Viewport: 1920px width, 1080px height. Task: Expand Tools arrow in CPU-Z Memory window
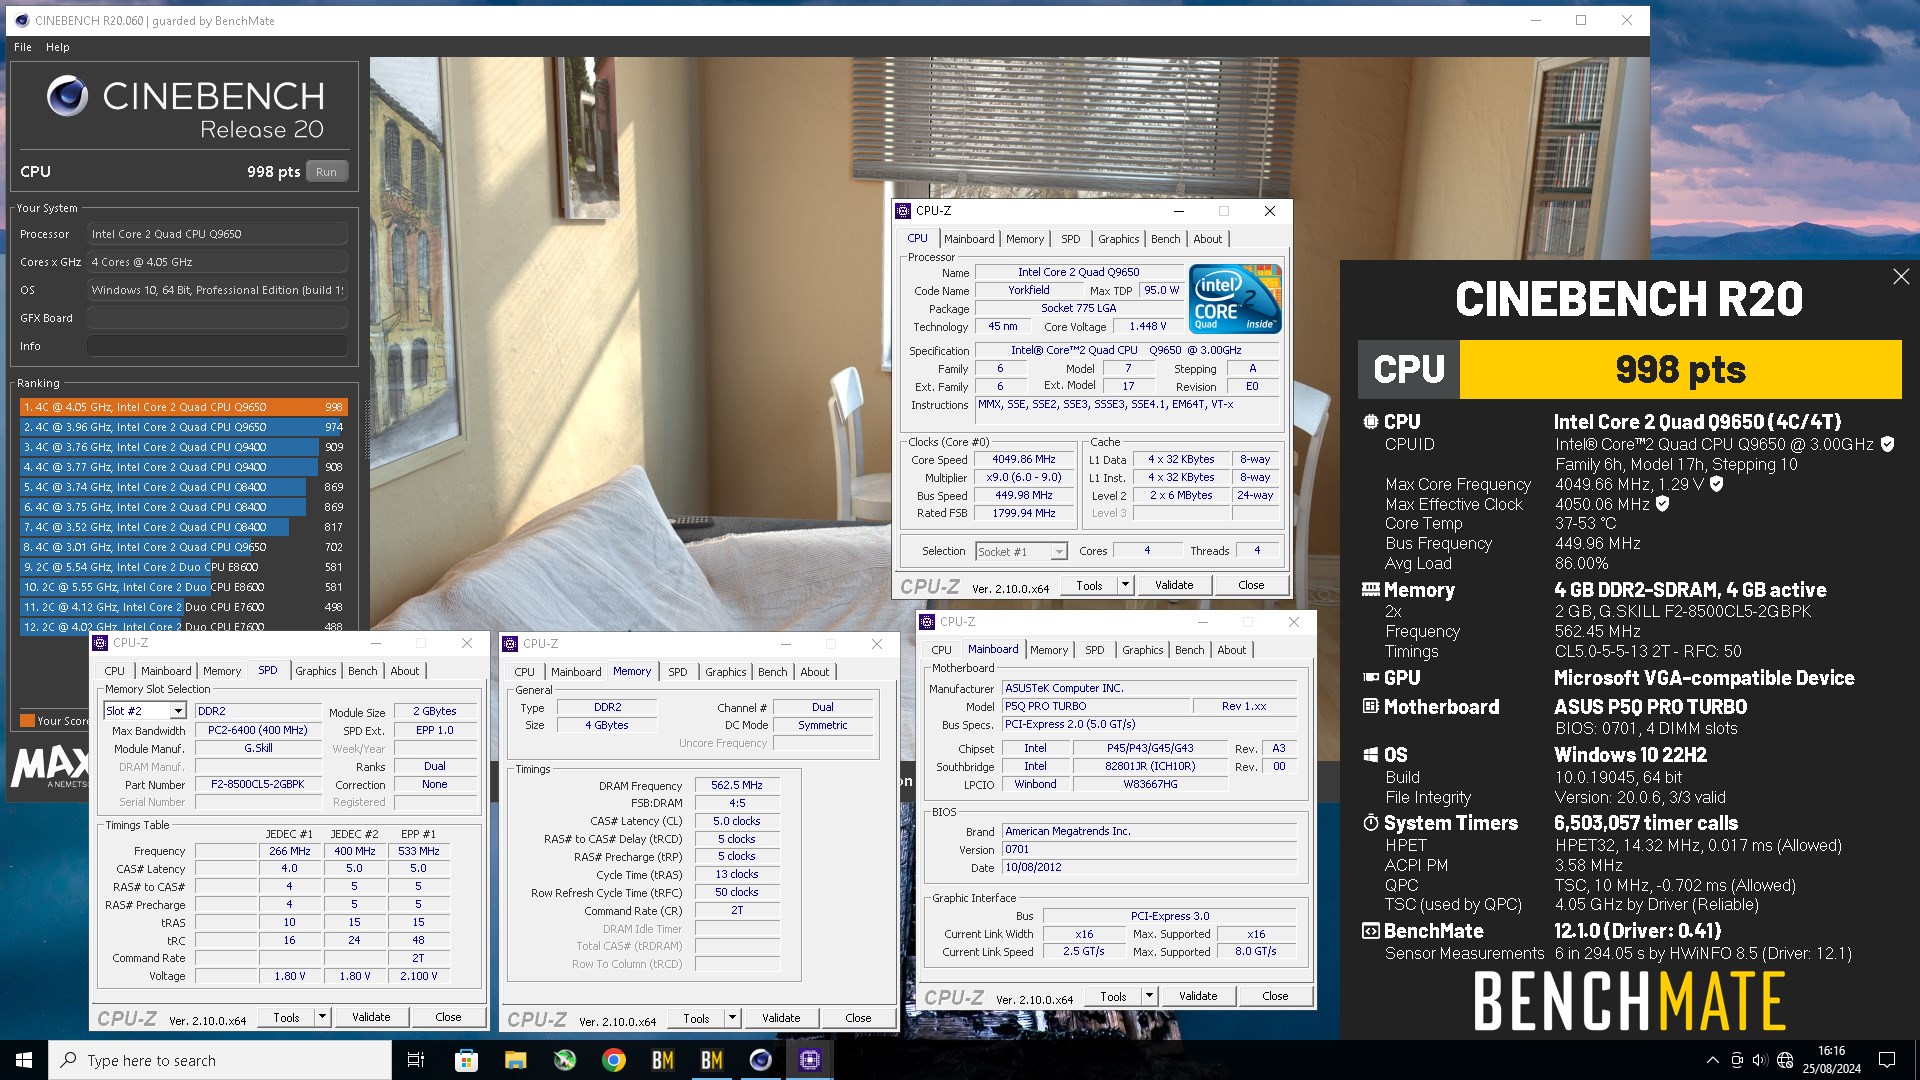click(732, 1018)
